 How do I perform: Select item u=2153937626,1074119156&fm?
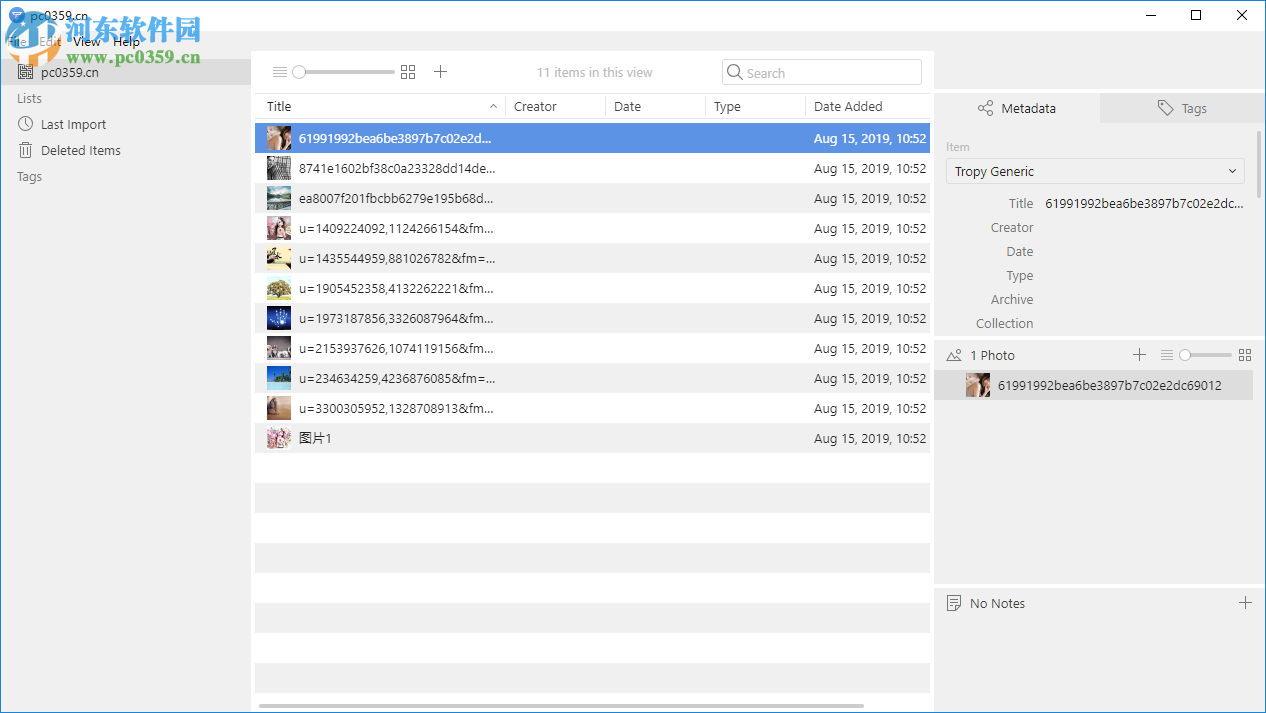coord(592,348)
